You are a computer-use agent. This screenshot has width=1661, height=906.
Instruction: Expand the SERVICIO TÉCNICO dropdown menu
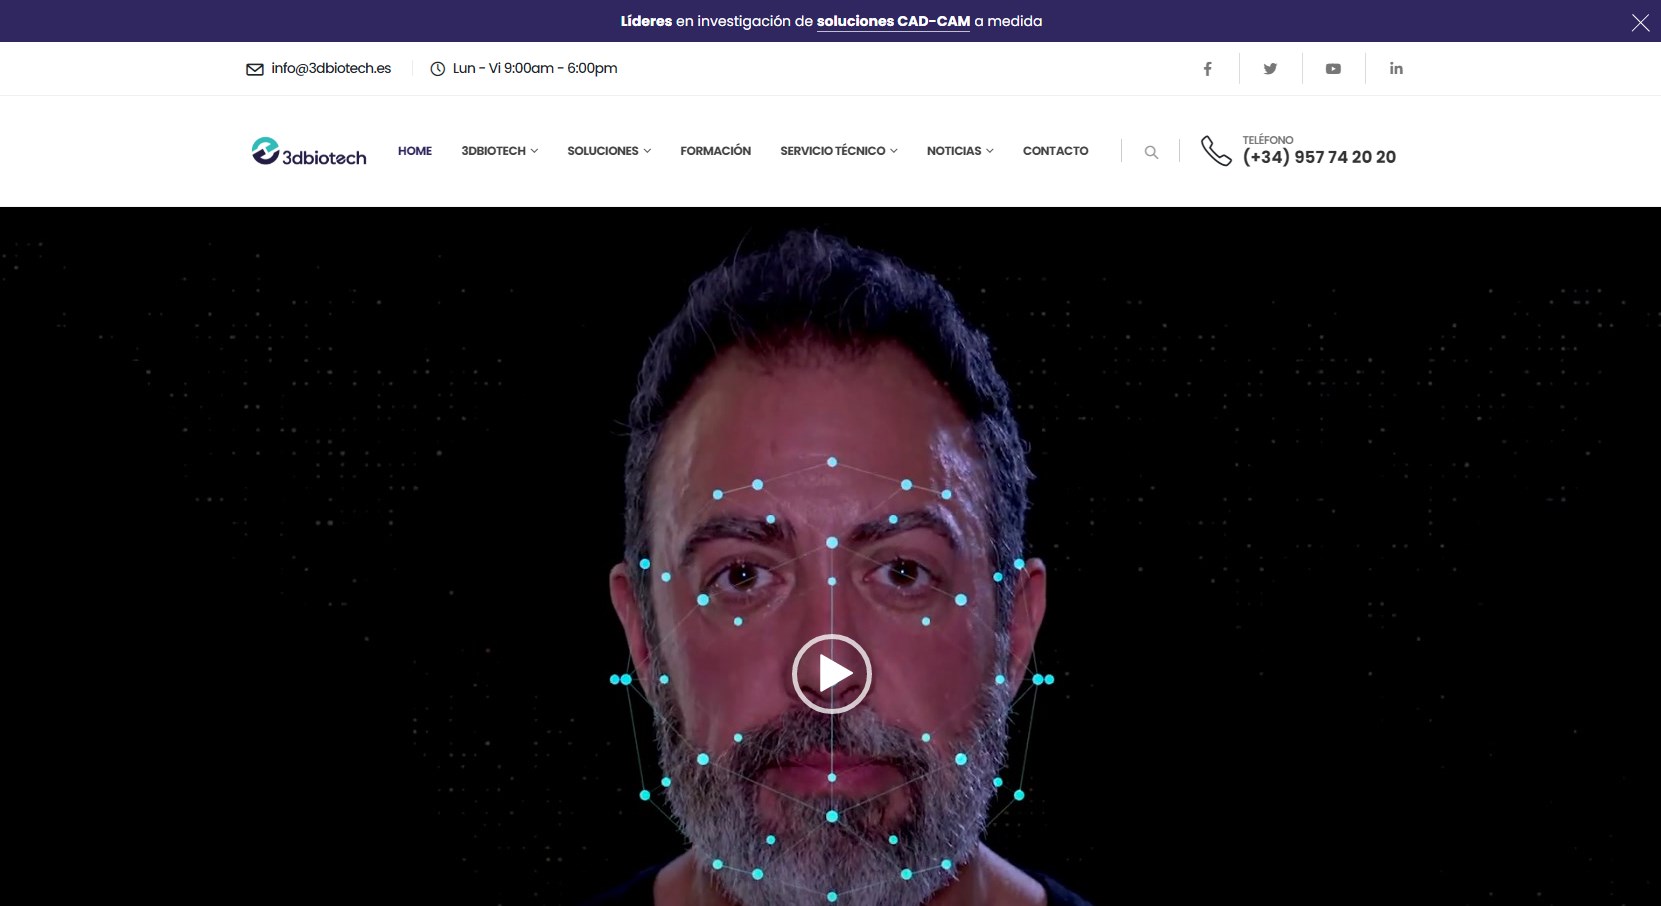coord(838,151)
